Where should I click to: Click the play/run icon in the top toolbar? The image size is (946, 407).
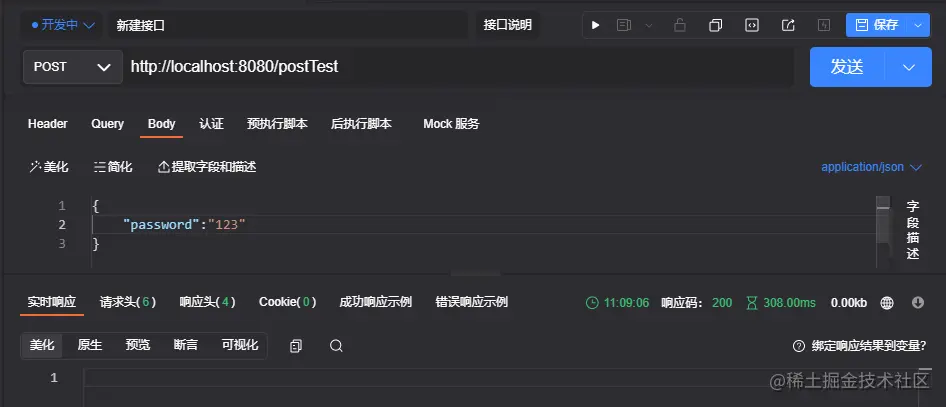pyautogui.click(x=595, y=25)
